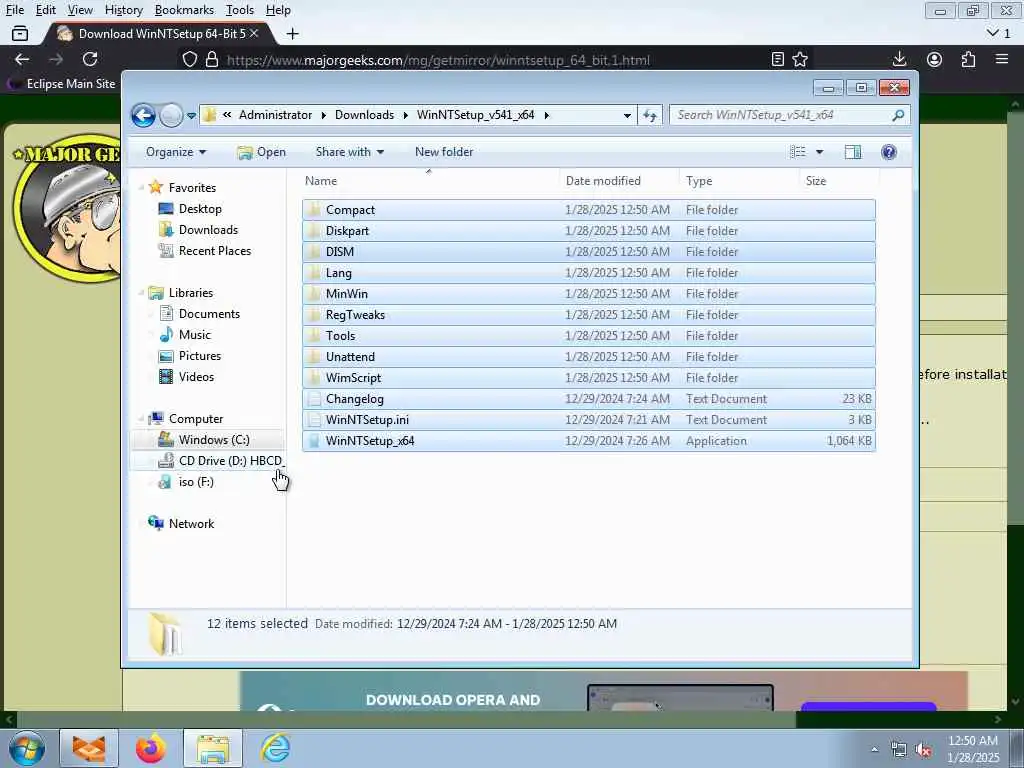Open the recent locations dropdown arrow
This screenshot has width=1024, height=768.
pyautogui.click(x=191, y=116)
